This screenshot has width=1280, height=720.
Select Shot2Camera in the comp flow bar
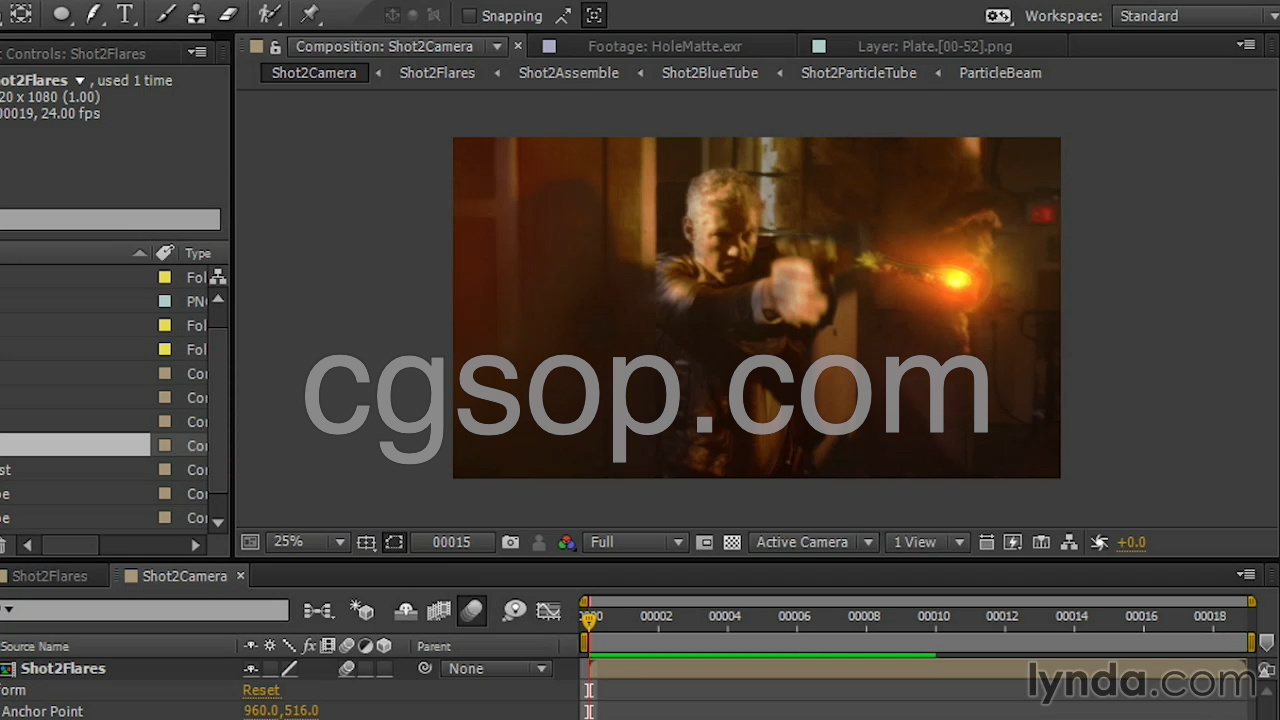tap(314, 73)
